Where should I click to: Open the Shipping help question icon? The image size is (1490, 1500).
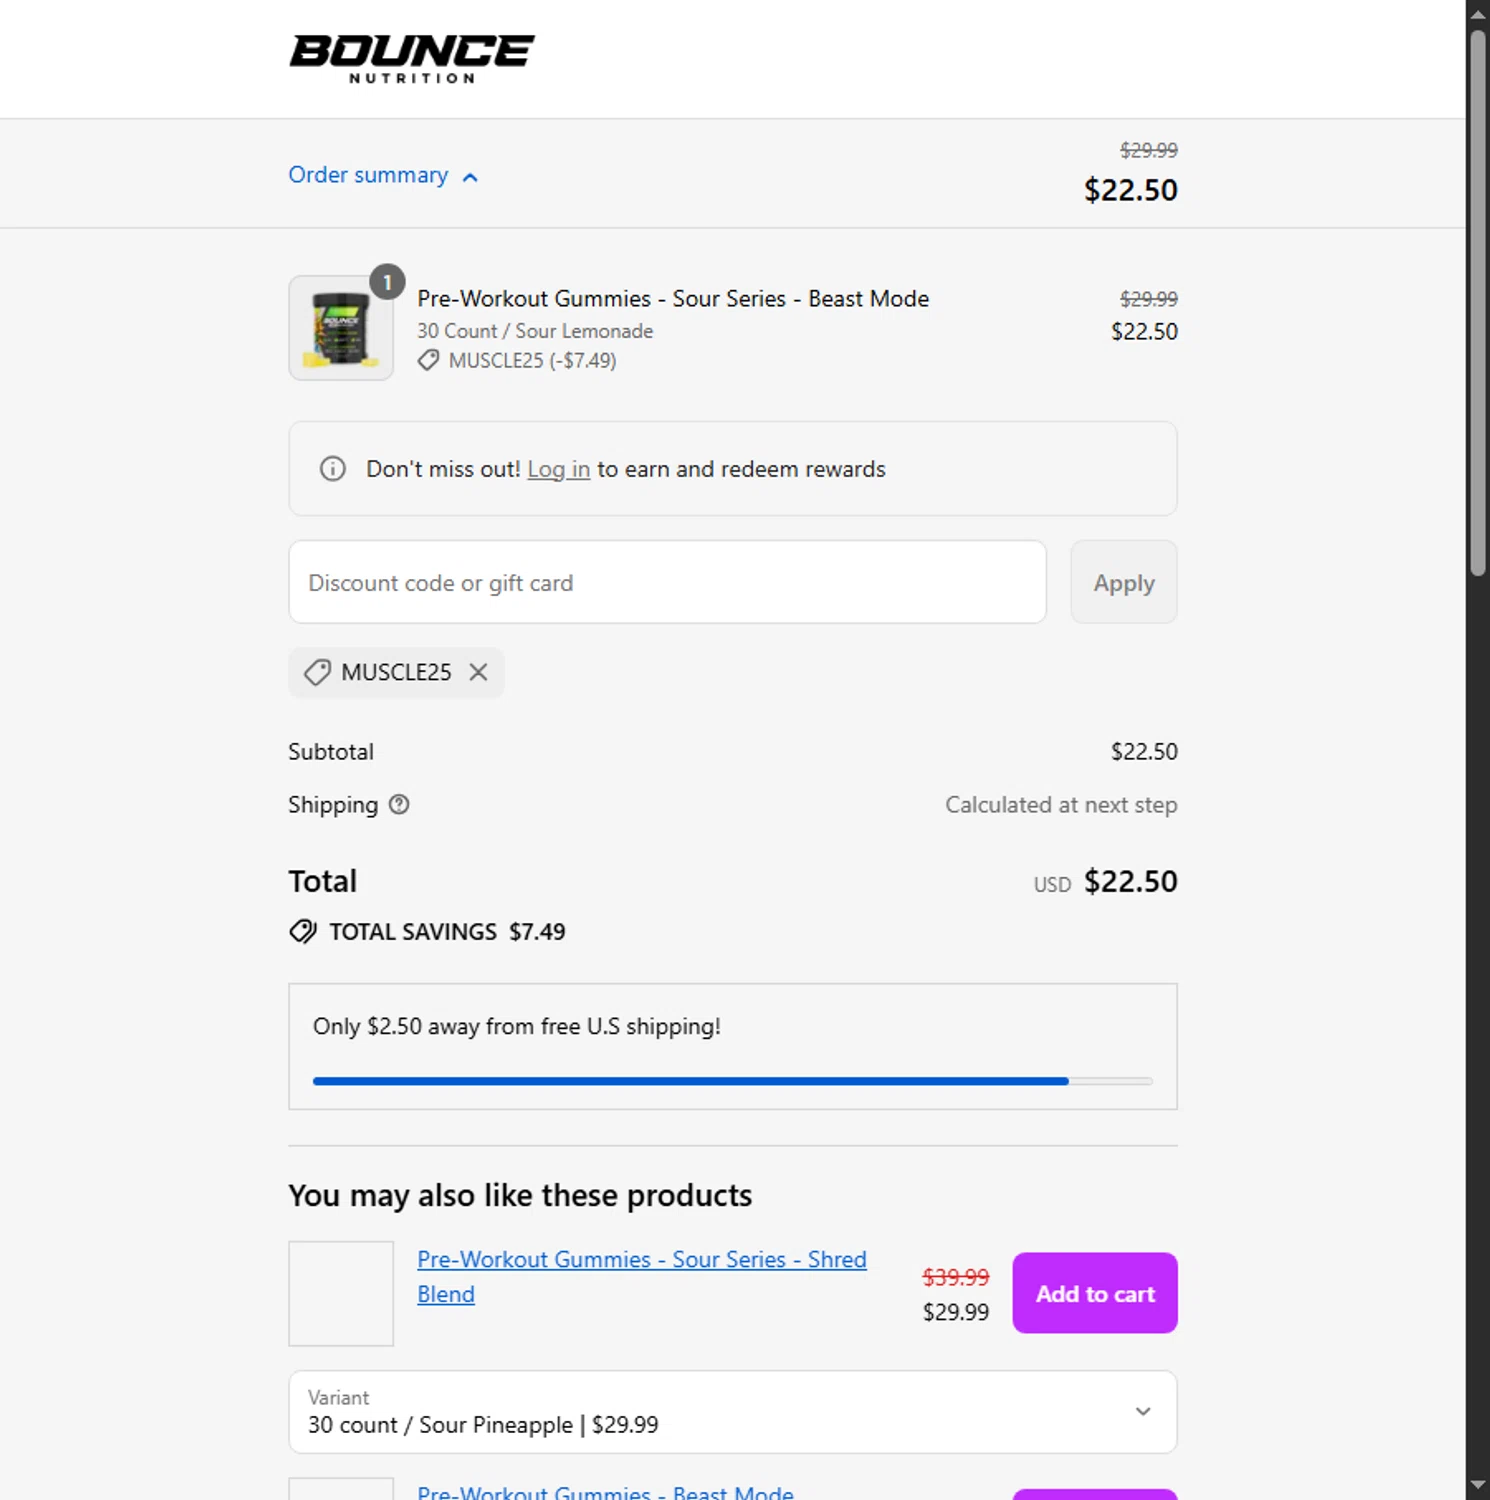tap(399, 804)
